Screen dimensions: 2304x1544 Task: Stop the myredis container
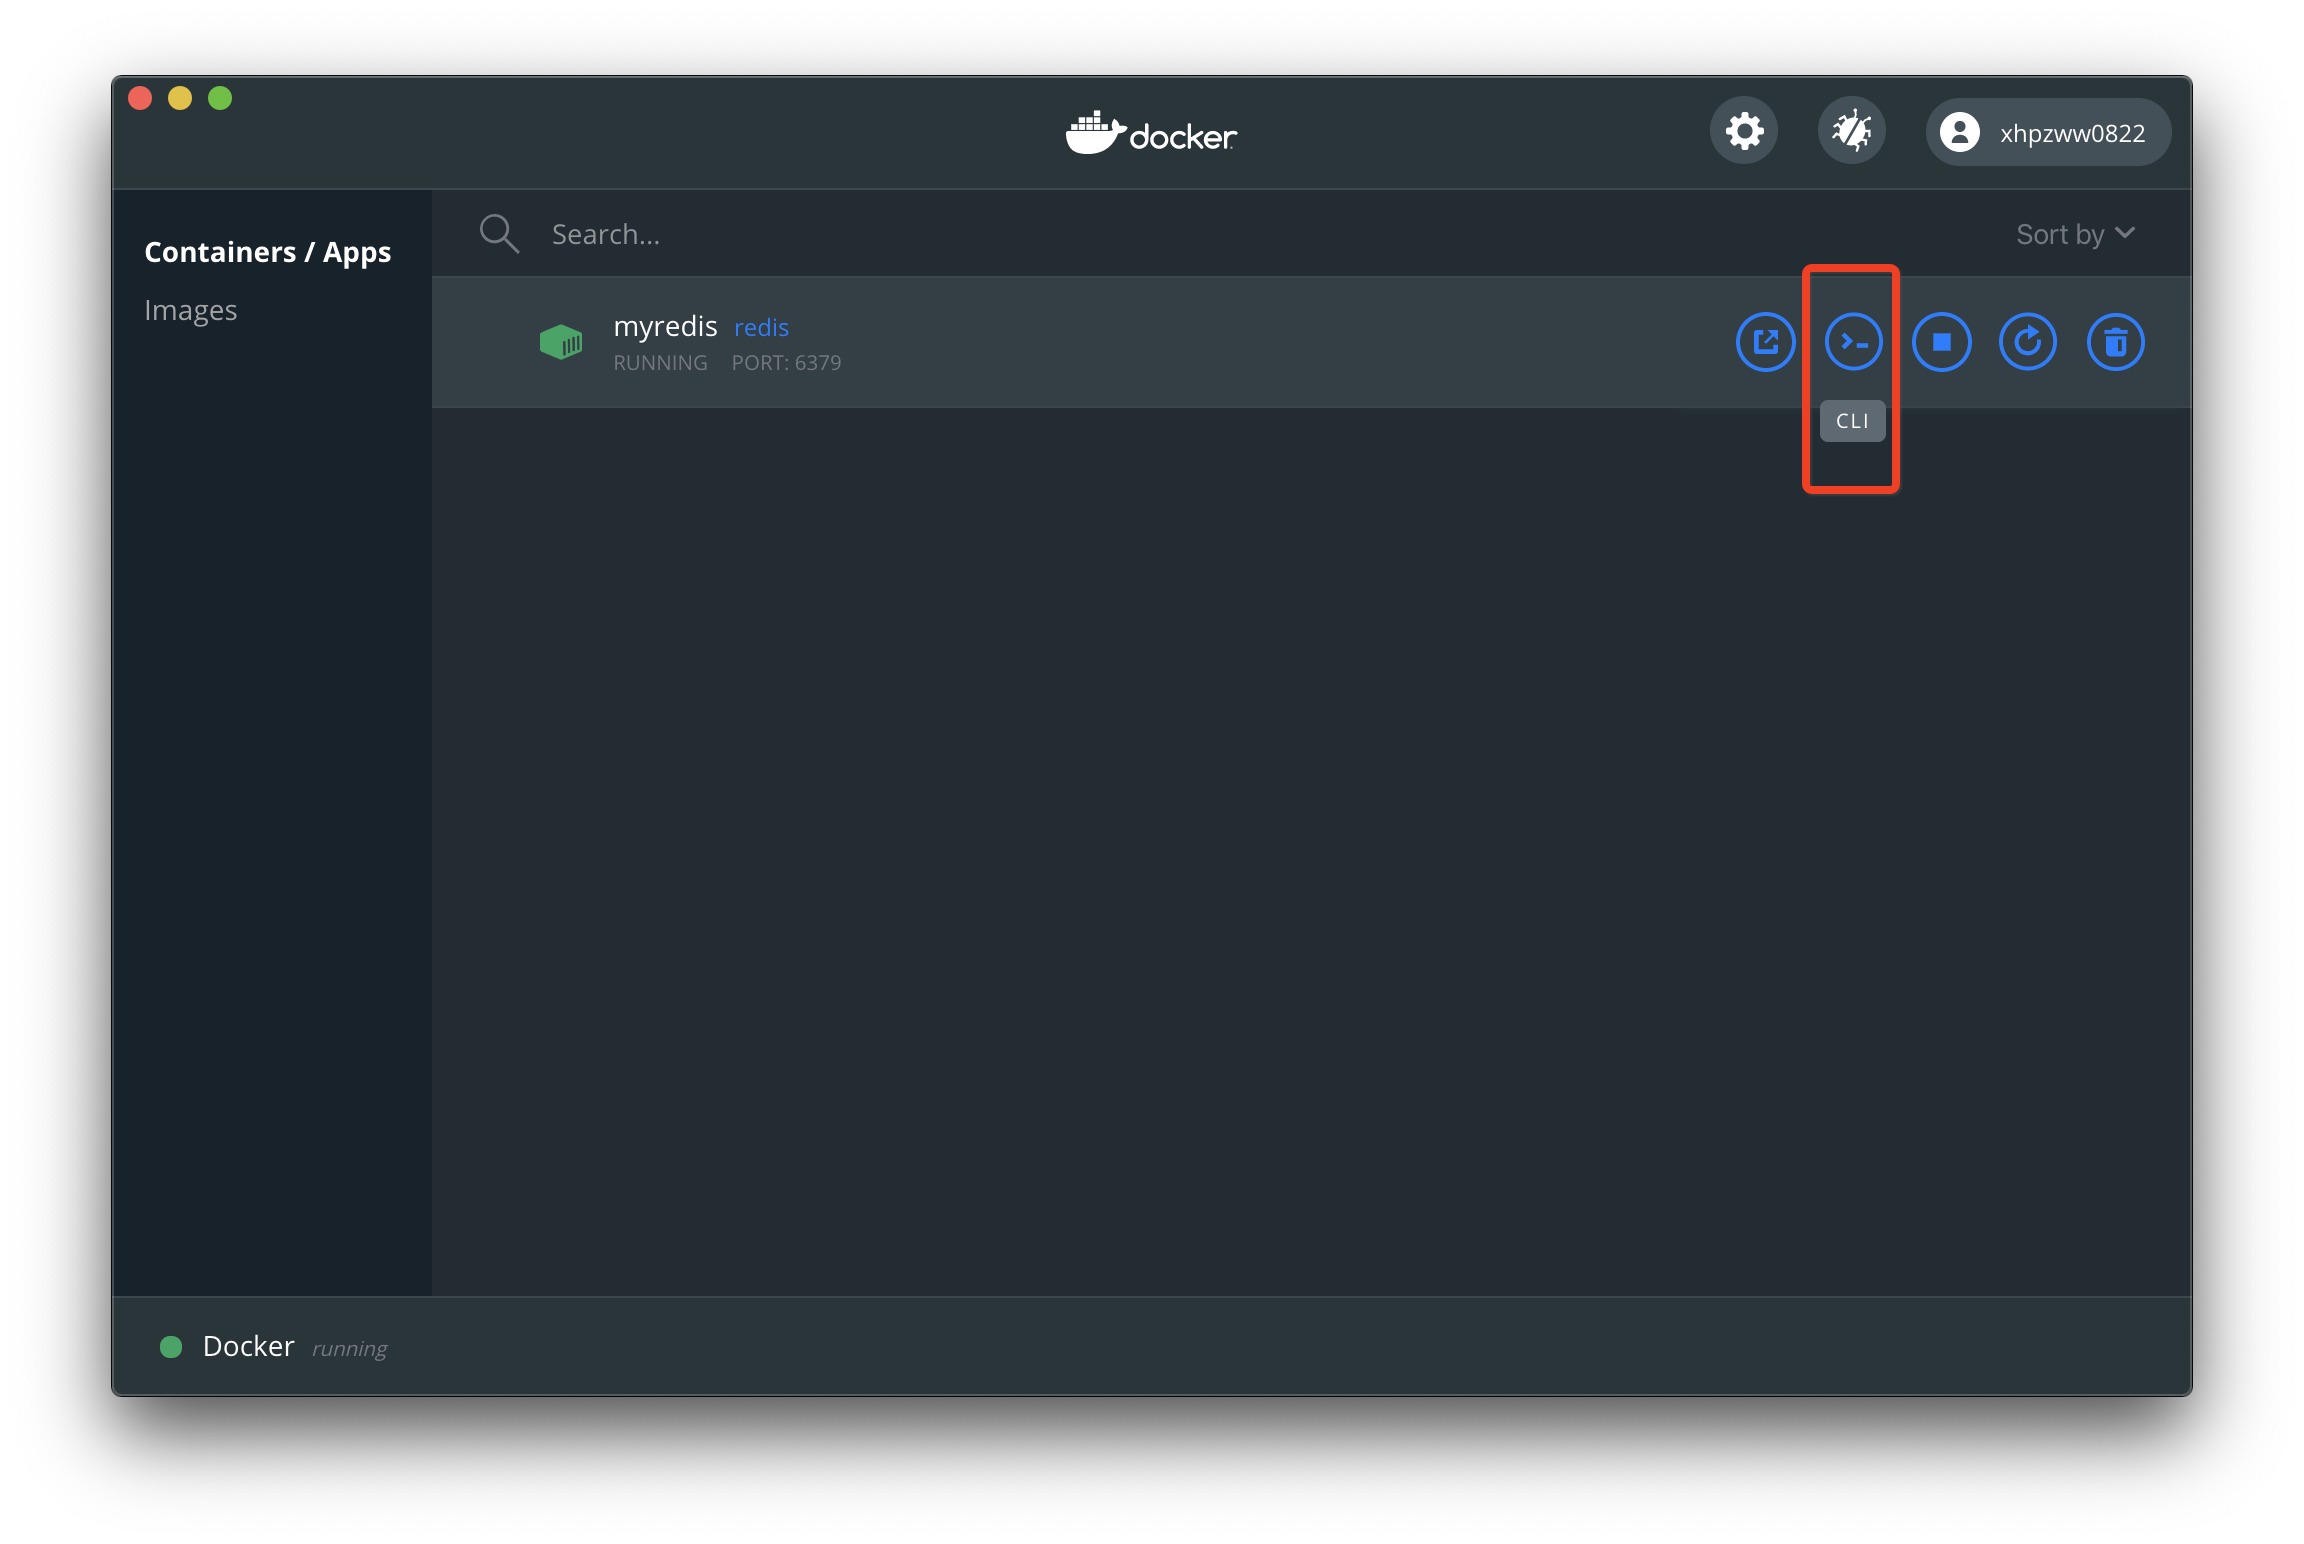1941,342
